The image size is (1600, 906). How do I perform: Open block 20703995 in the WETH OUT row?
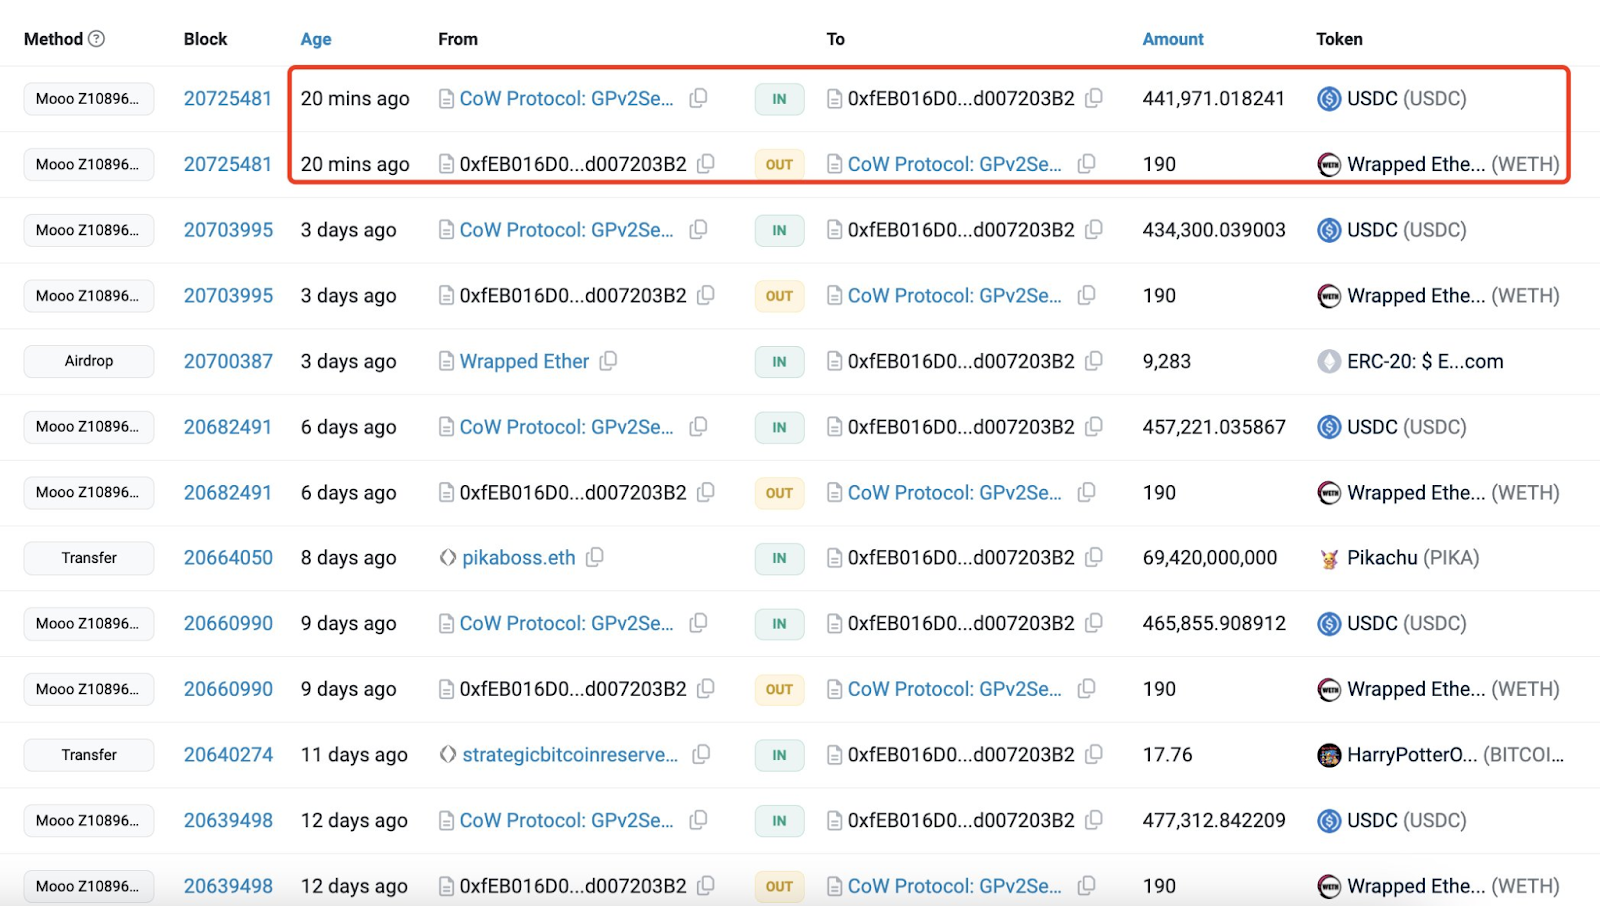(228, 295)
